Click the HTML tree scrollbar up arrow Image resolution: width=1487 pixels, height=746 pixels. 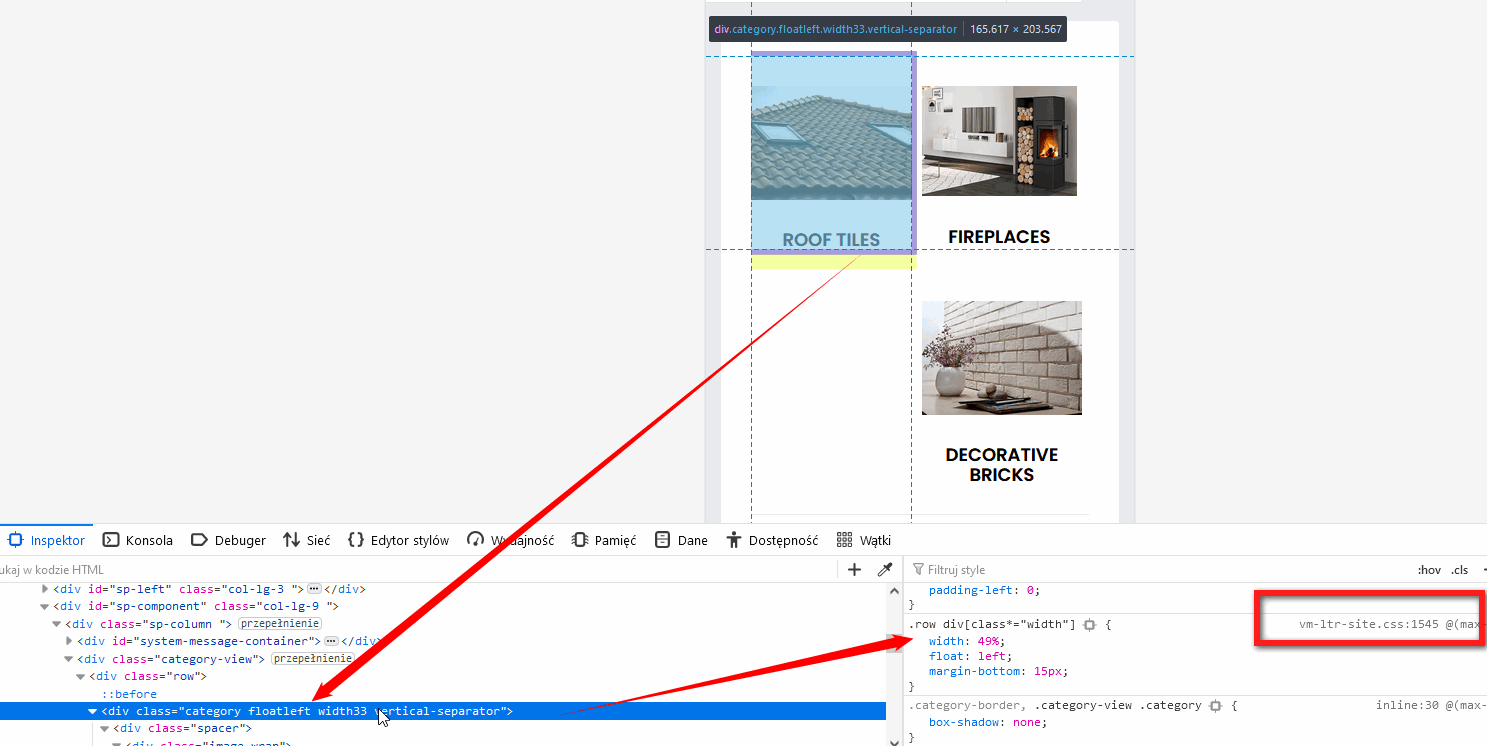[894, 591]
